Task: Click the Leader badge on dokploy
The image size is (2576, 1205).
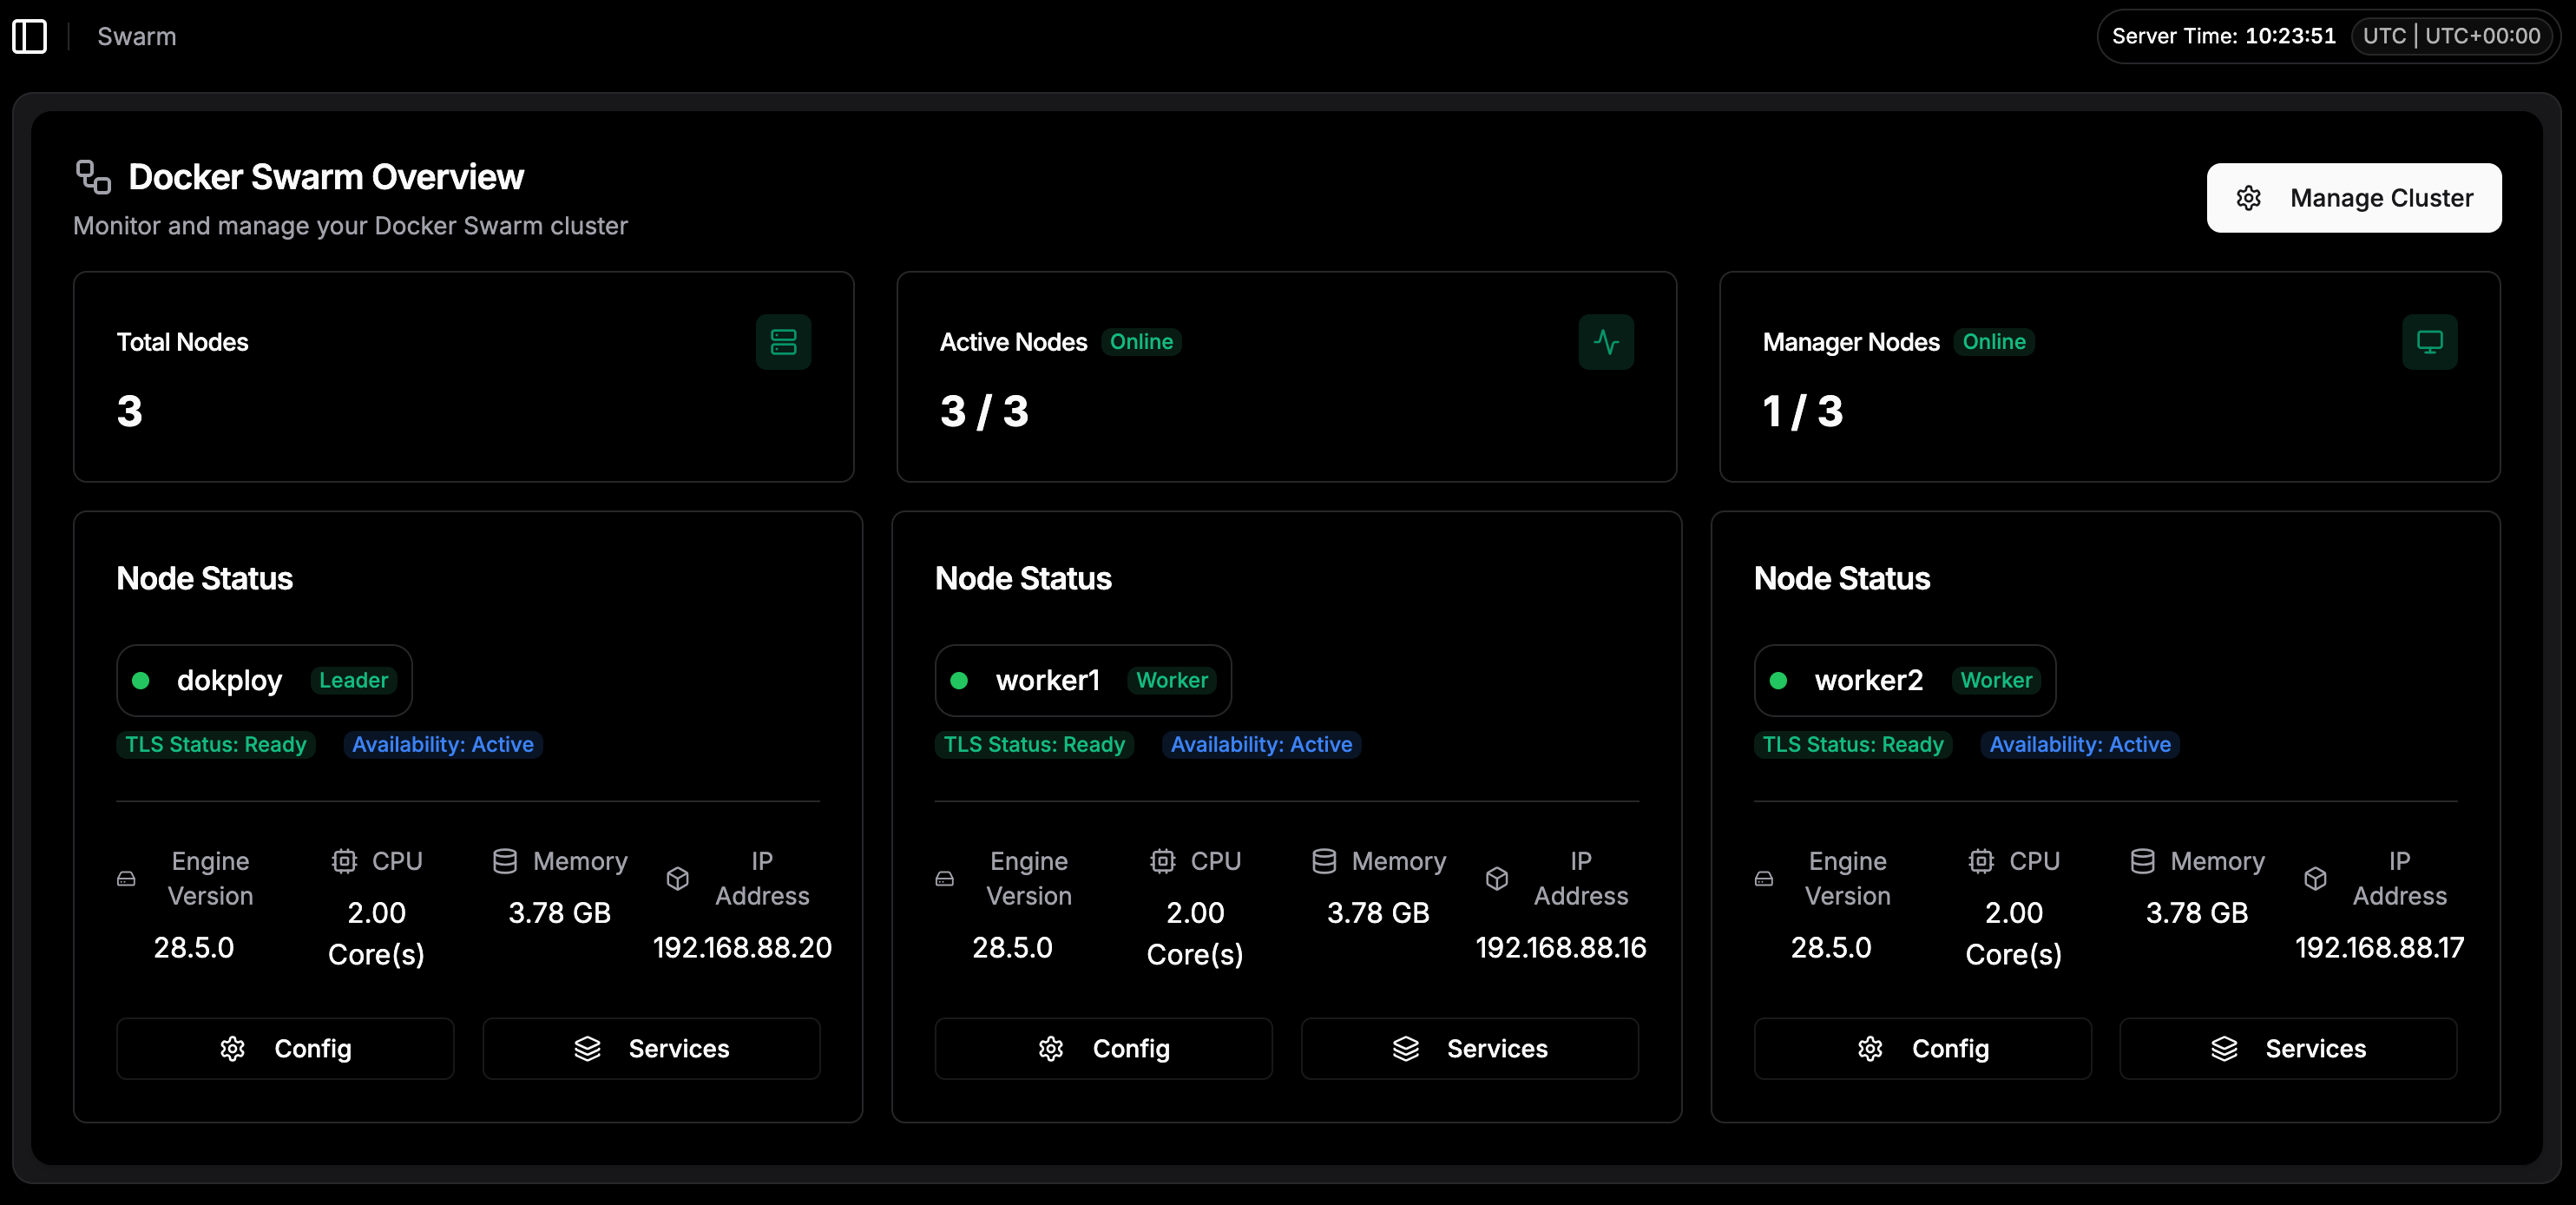Action: [x=353, y=680]
